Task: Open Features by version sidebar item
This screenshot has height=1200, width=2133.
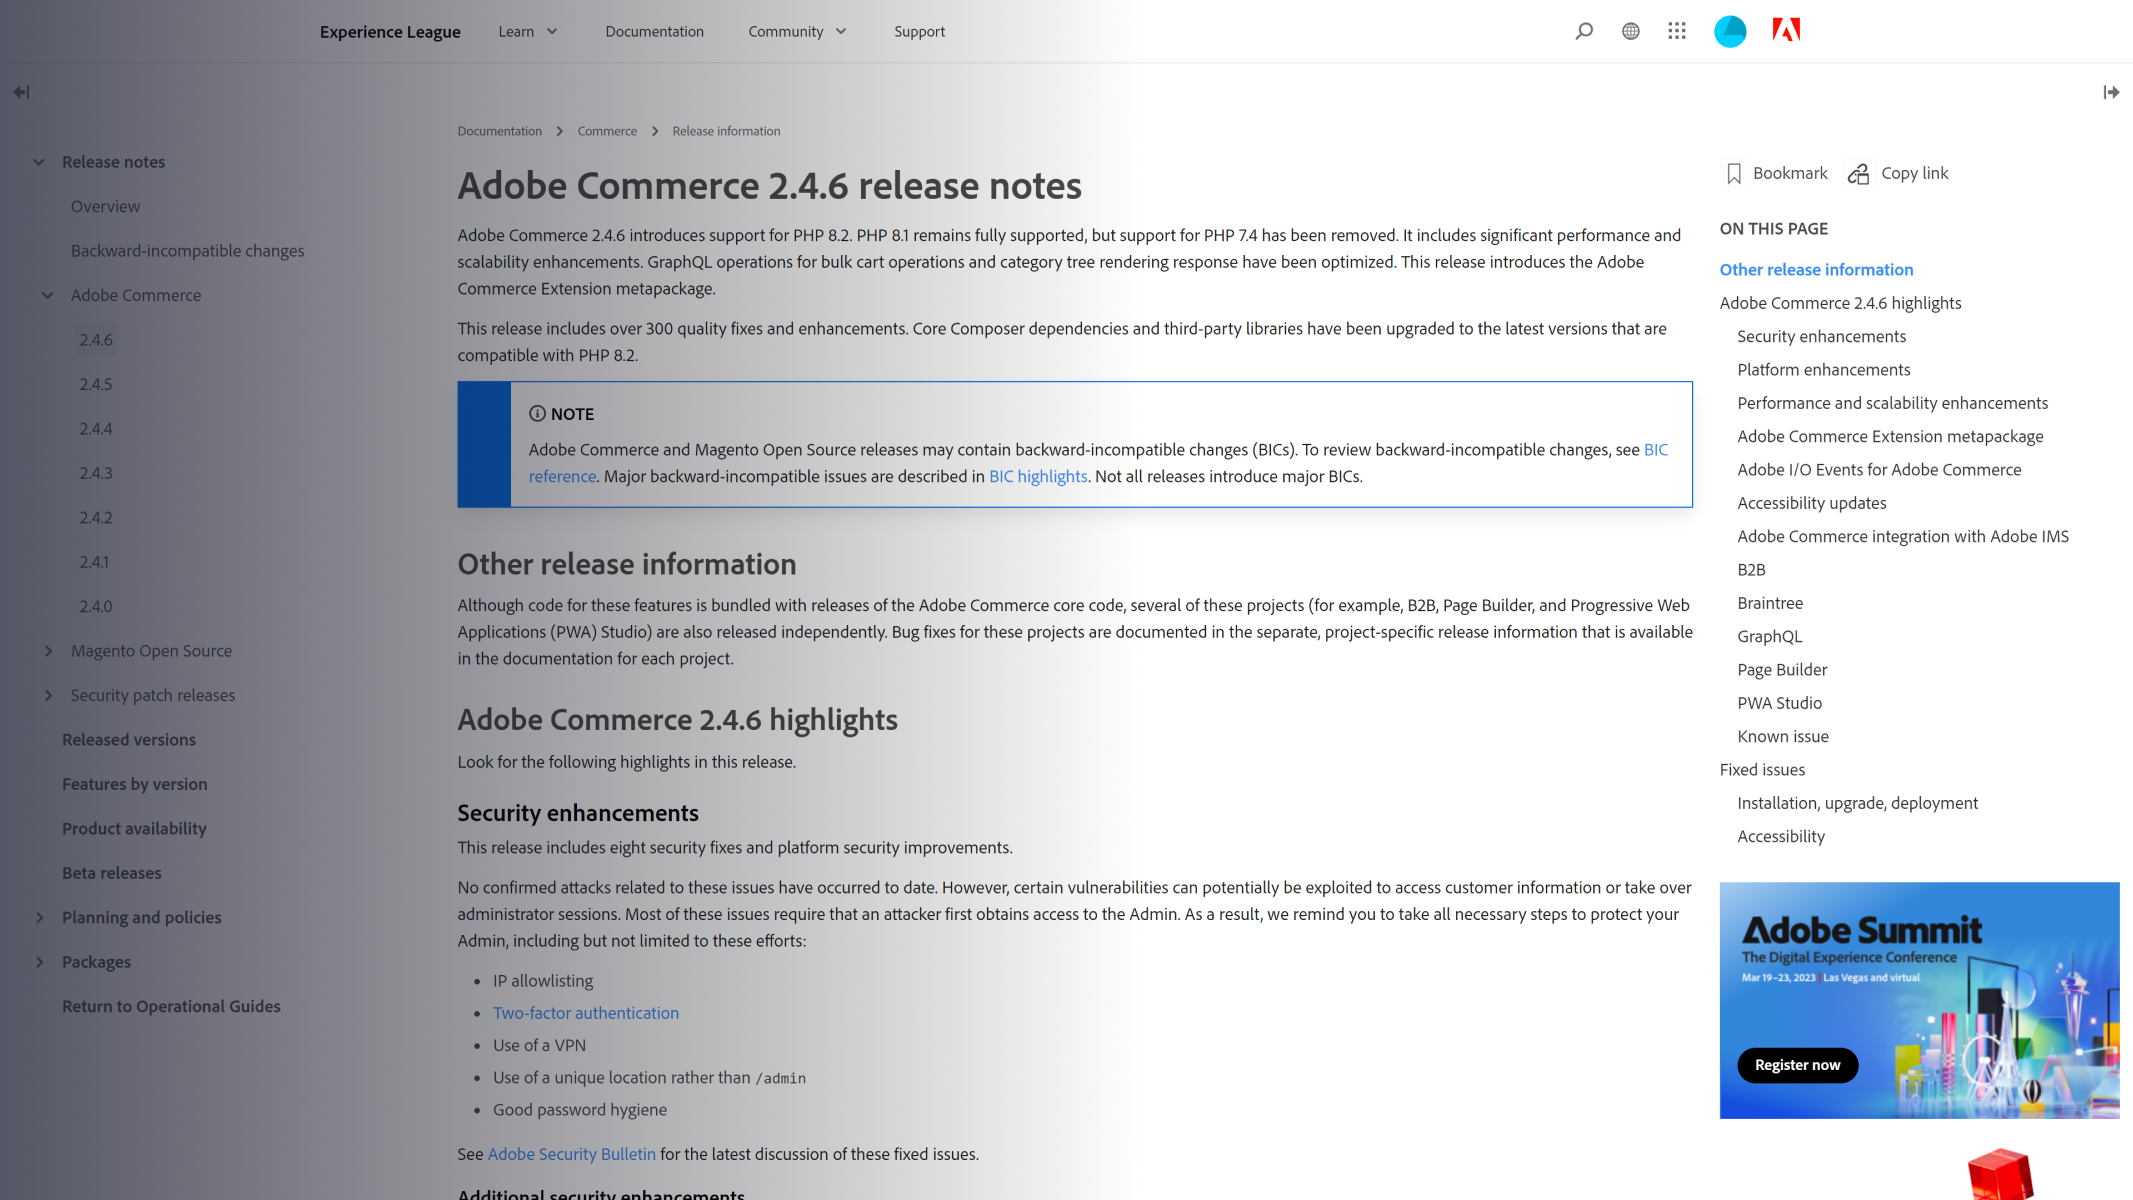Action: tap(135, 784)
